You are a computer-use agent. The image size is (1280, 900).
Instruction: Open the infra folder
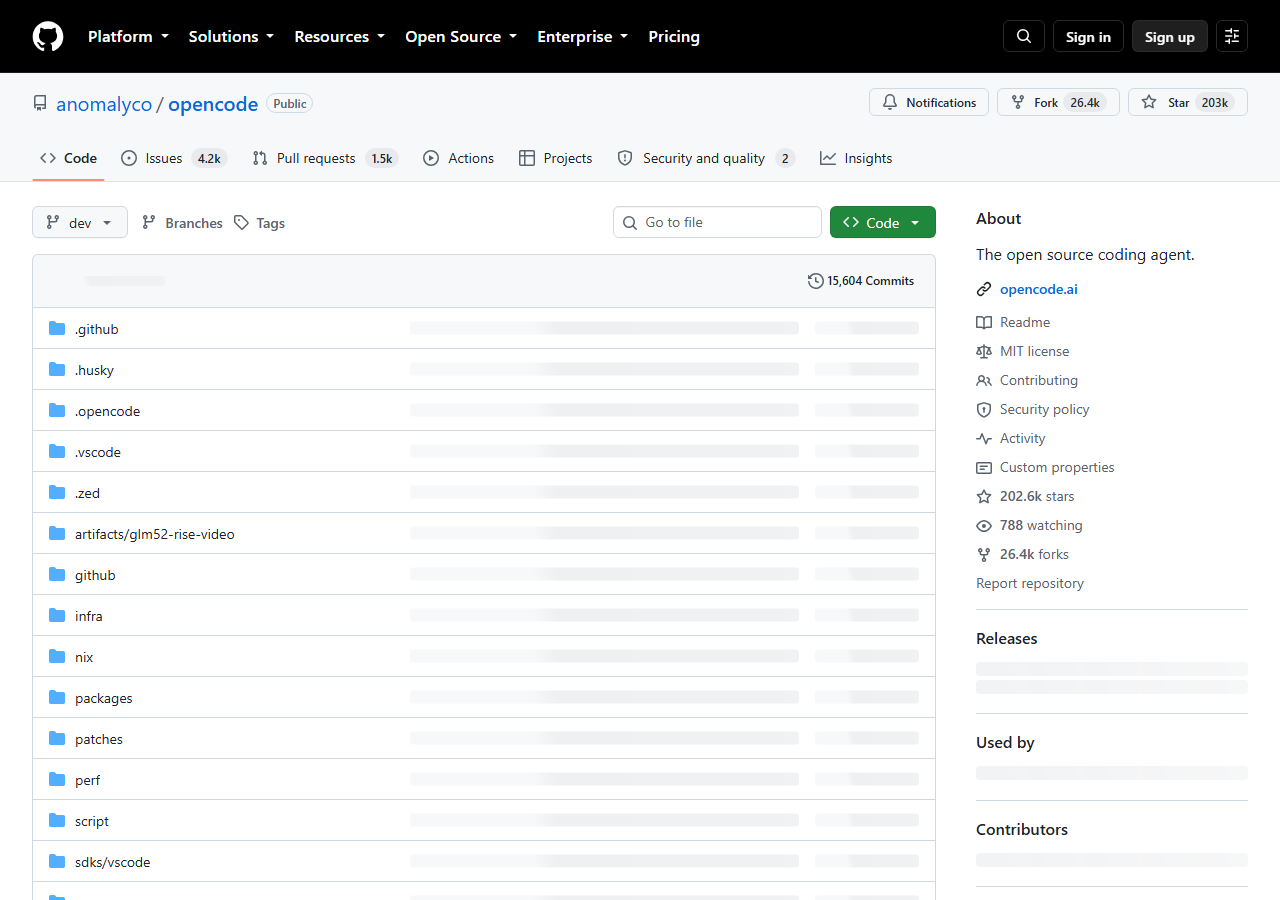[x=89, y=616]
